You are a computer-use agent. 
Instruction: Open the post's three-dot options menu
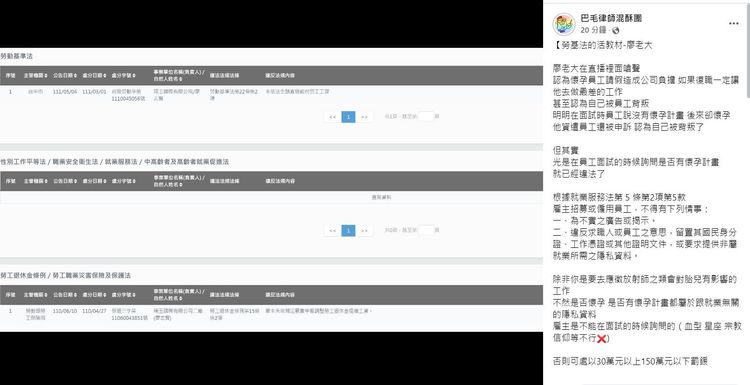[734, 23]
